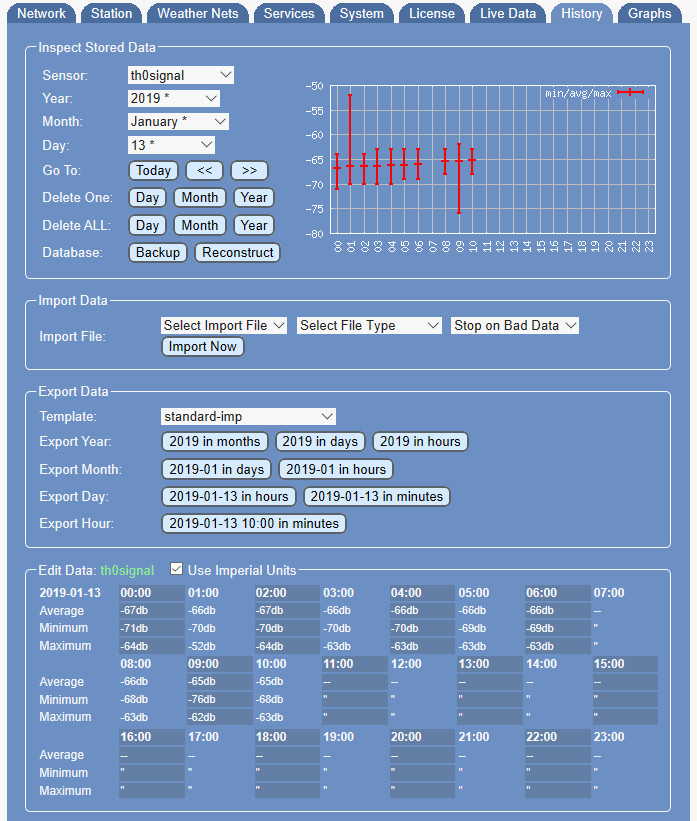
Task: Select the History tab
Action: pos(581,14)
